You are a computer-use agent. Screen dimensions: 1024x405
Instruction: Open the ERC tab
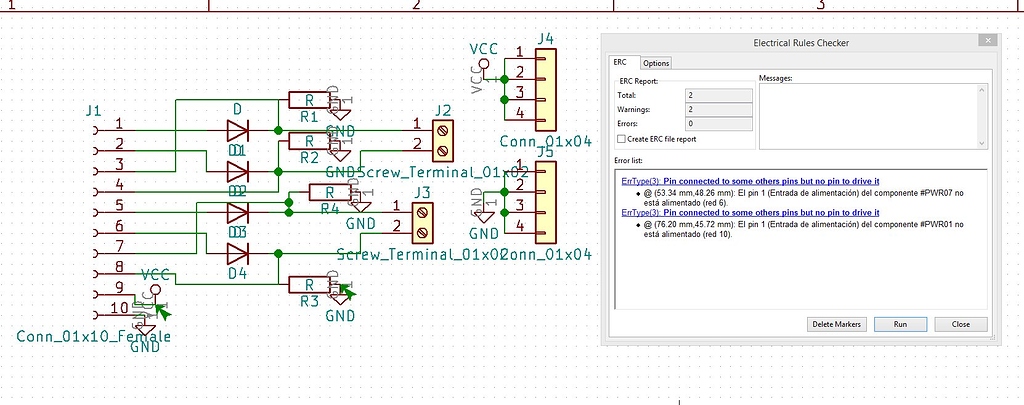[621, 63]
